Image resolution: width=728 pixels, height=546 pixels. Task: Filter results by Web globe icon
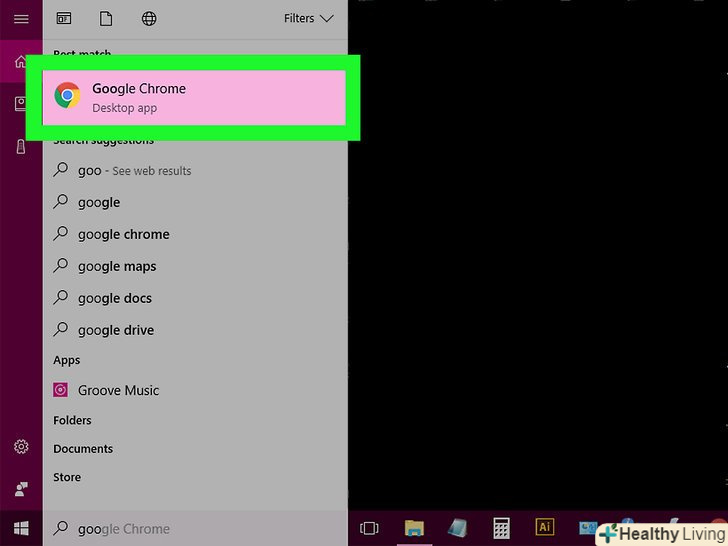pos(149,19)
